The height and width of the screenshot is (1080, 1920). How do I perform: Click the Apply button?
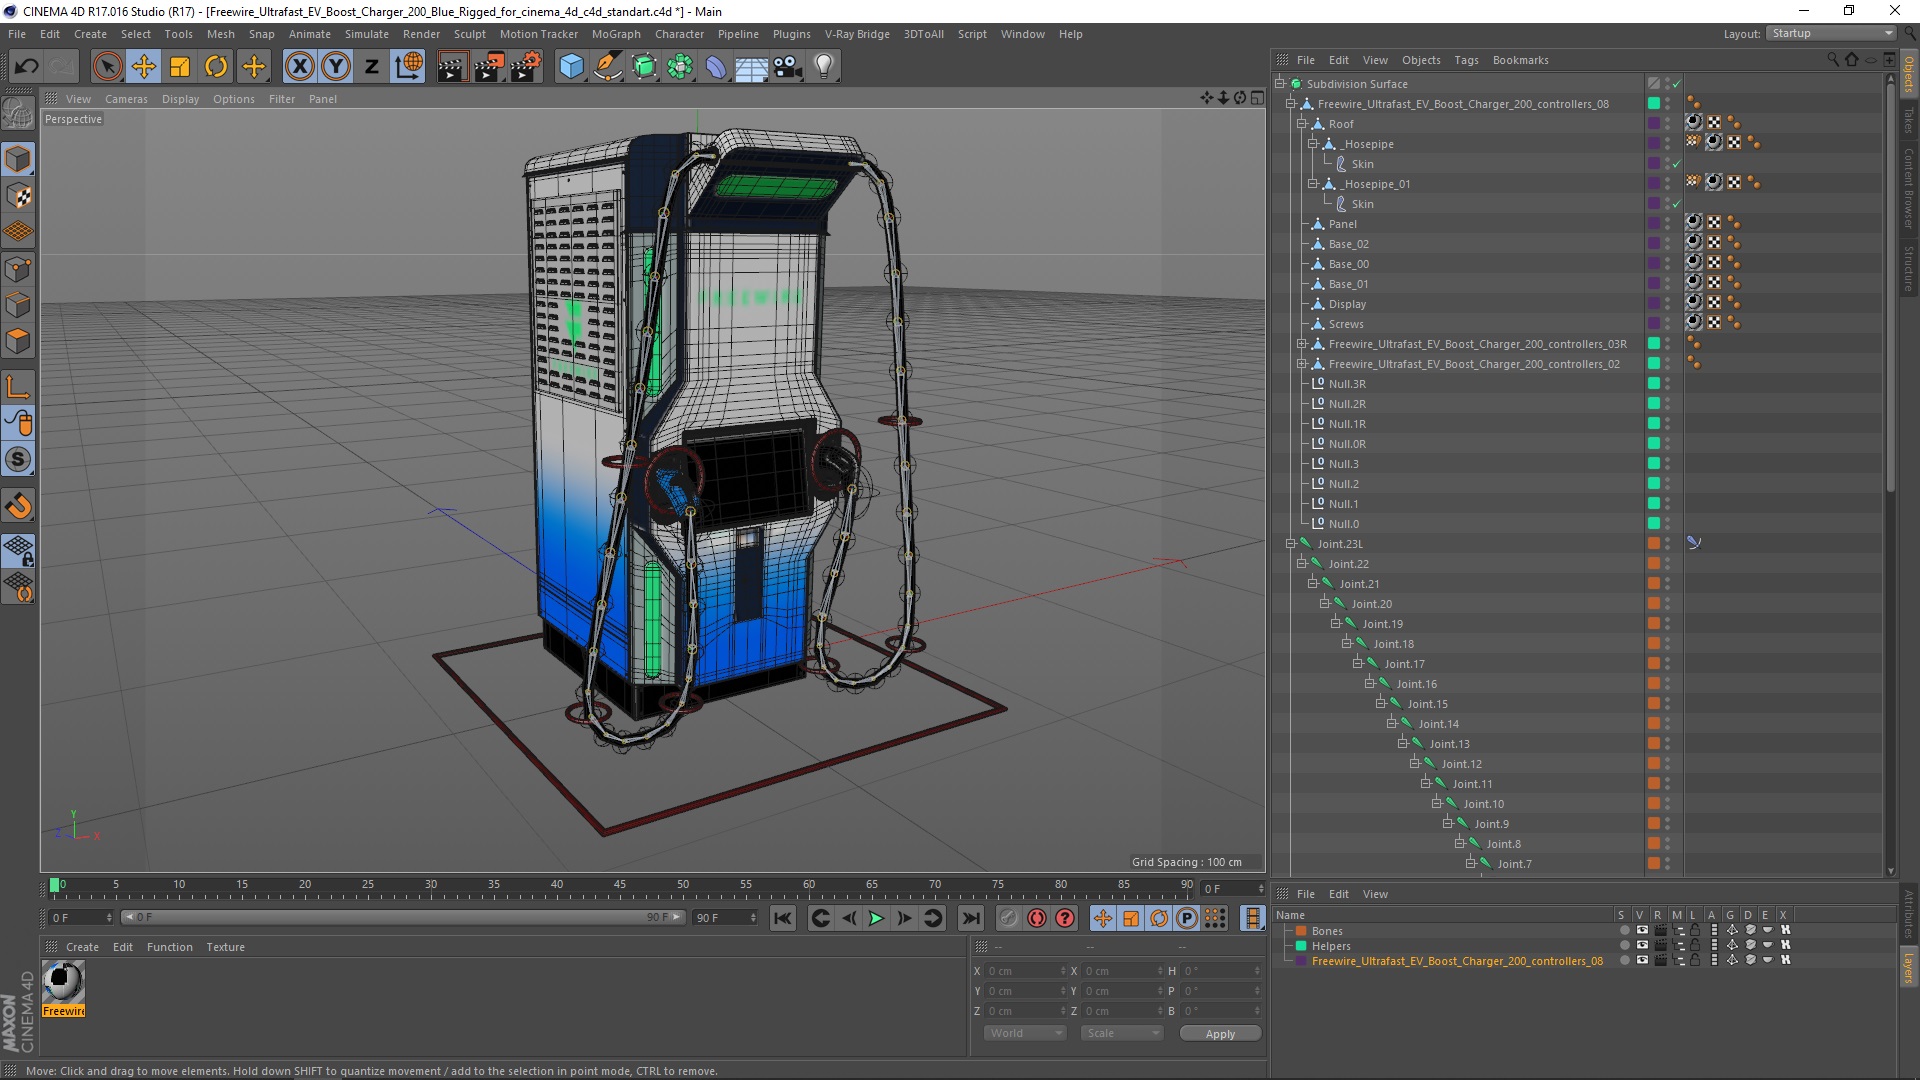point(1220,1034)
